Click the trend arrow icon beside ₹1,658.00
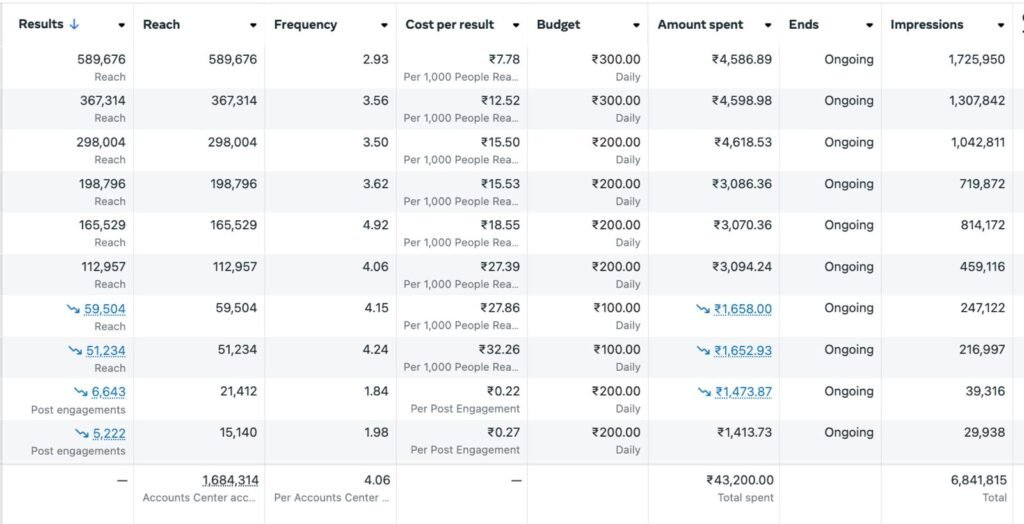Viewport: 1024px width, 524px height. click(x=703, y=309)
